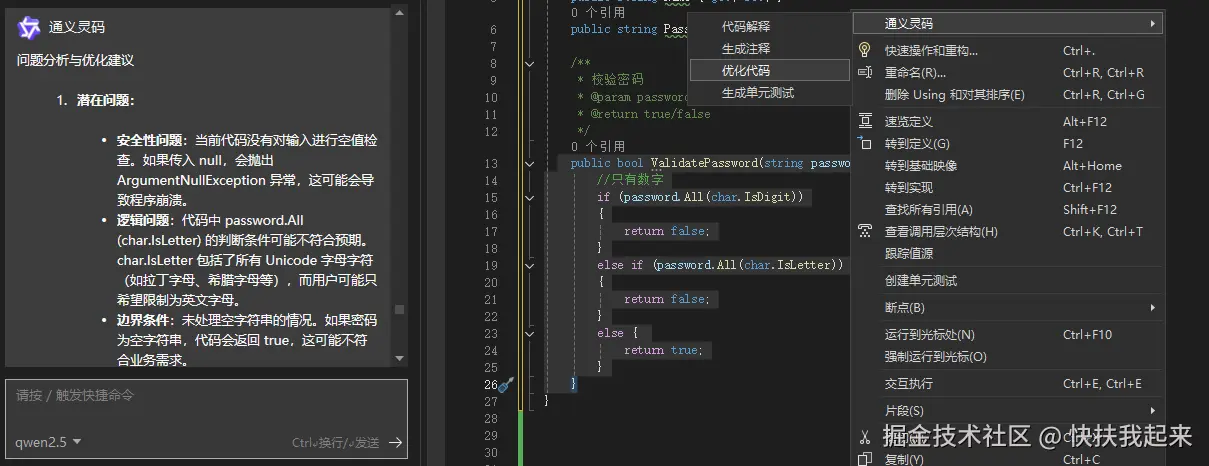Click the 问题分析与优化建议 heading in chat
Image resolution: width=1209 pixels, height=466 pixels.
[x=75, y=60]
